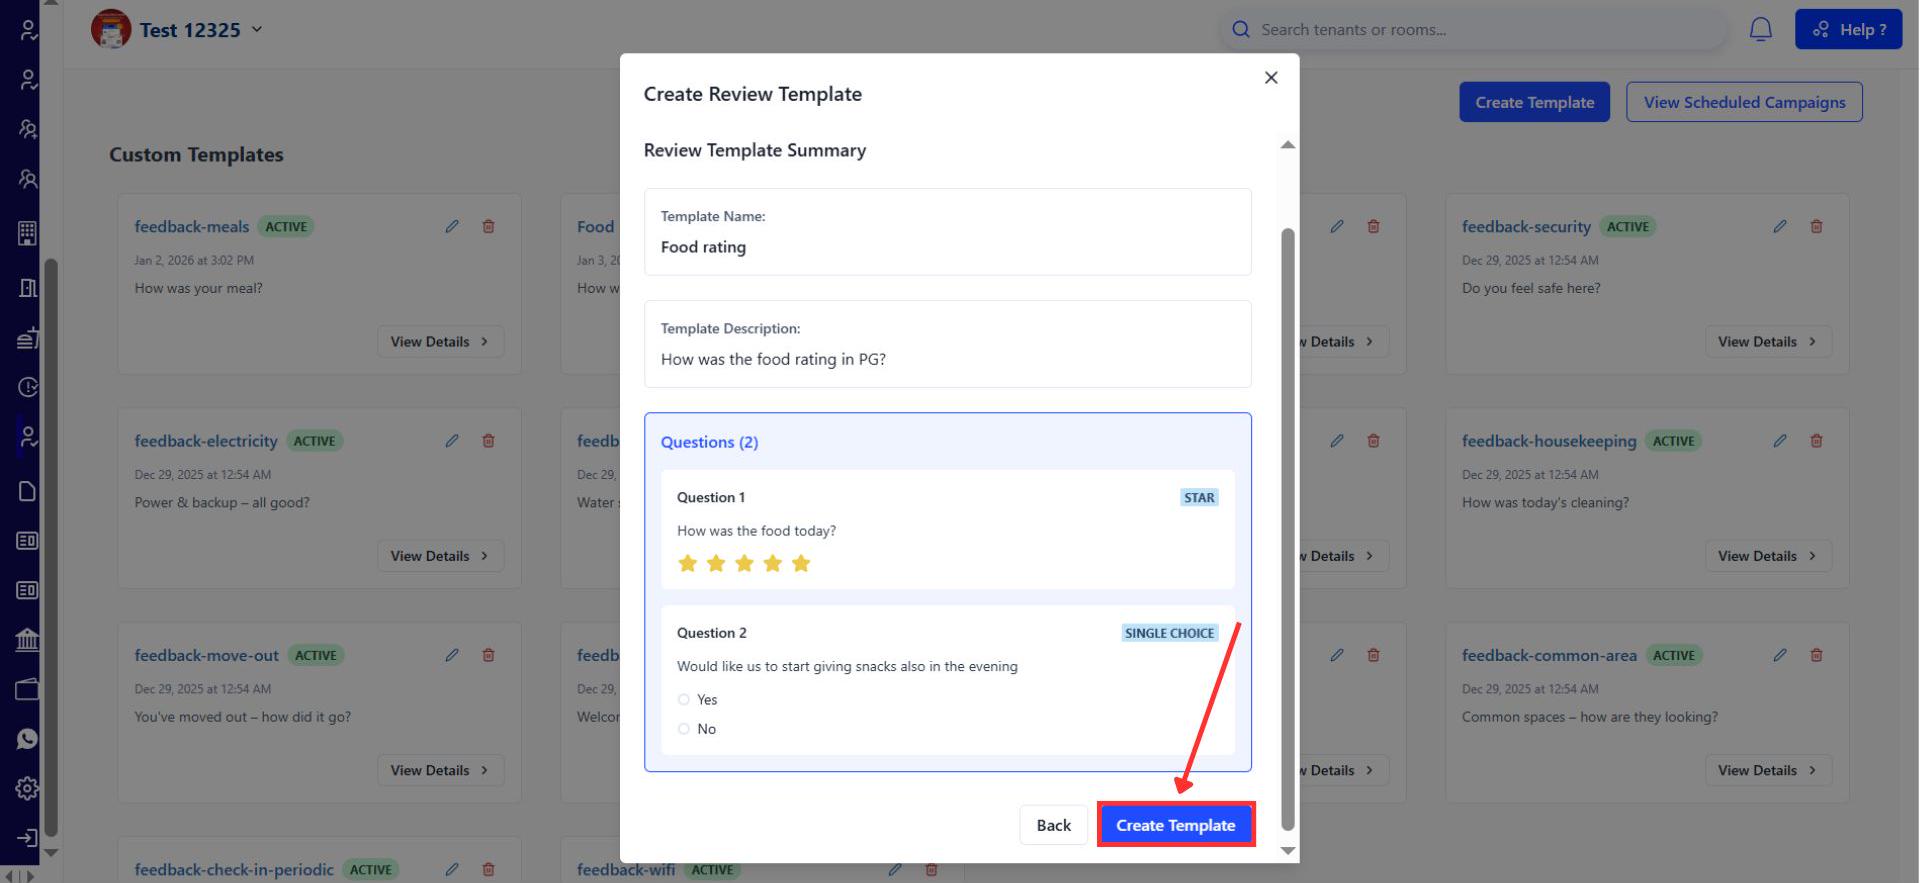The width and height of the screenshot is (1920, 883).
Task: Click the notification bell icon
Action: click(x=1760, y=30)
